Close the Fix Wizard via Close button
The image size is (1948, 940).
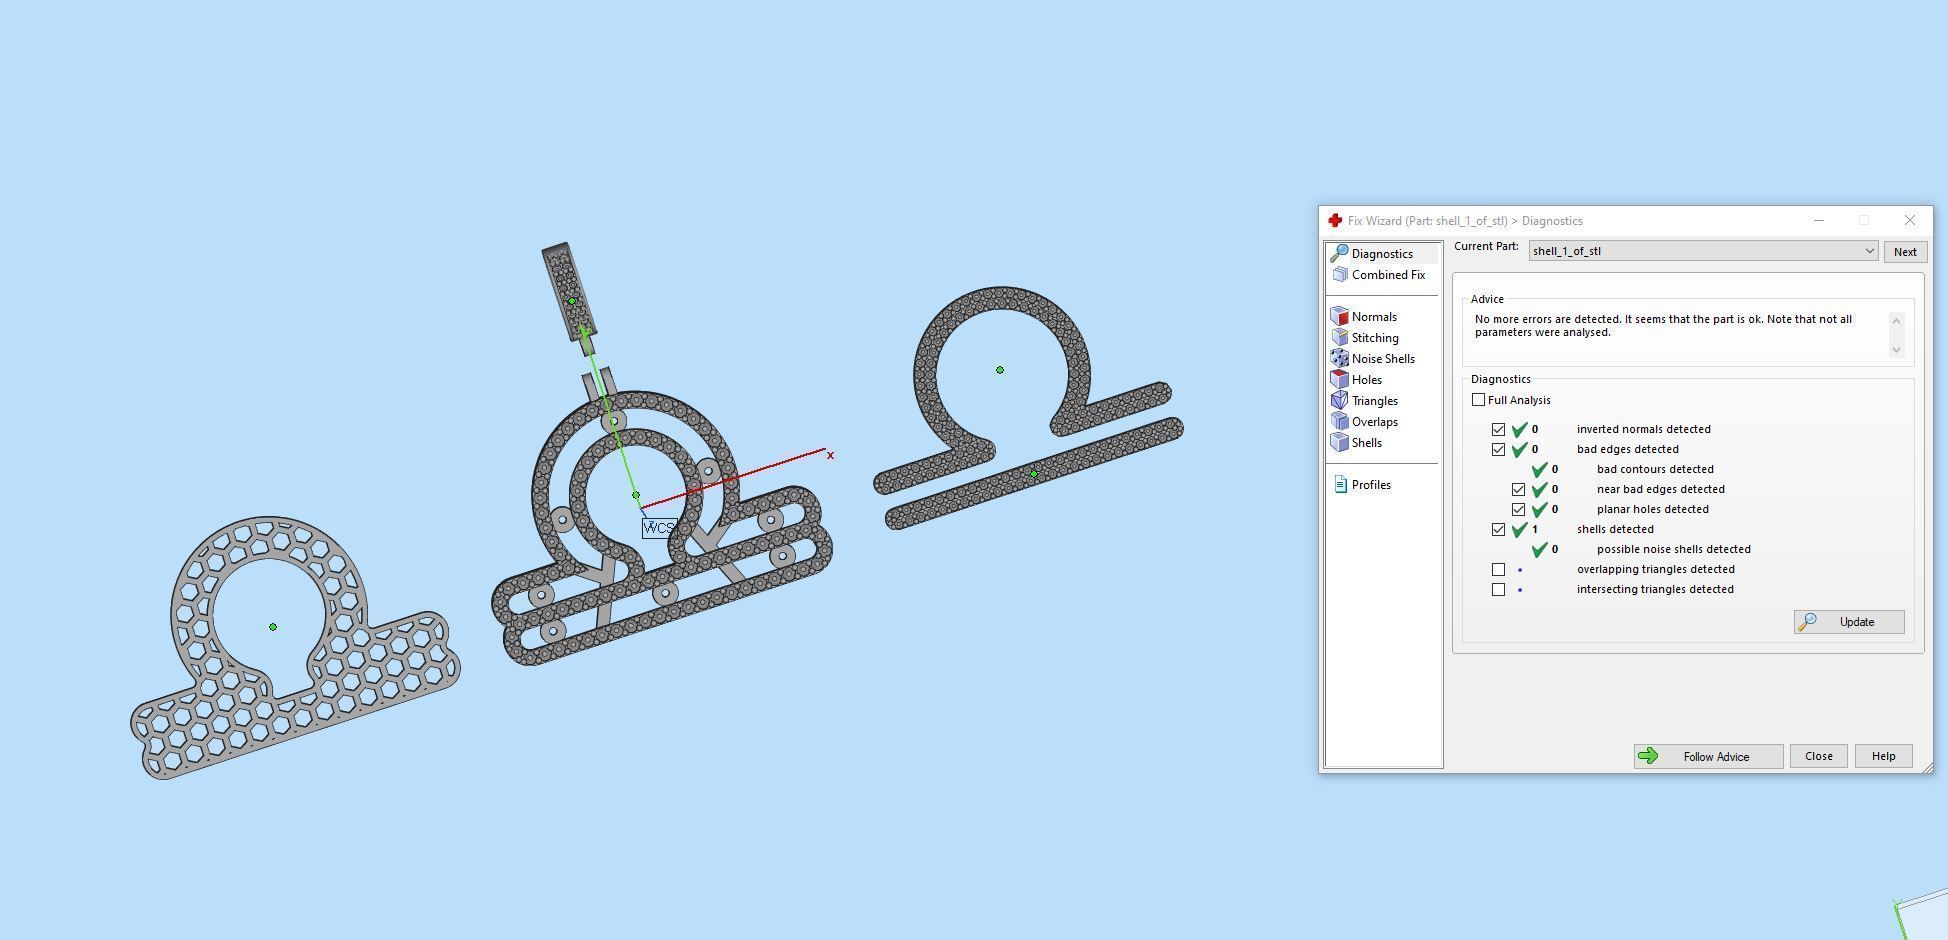pos(1818,756)
